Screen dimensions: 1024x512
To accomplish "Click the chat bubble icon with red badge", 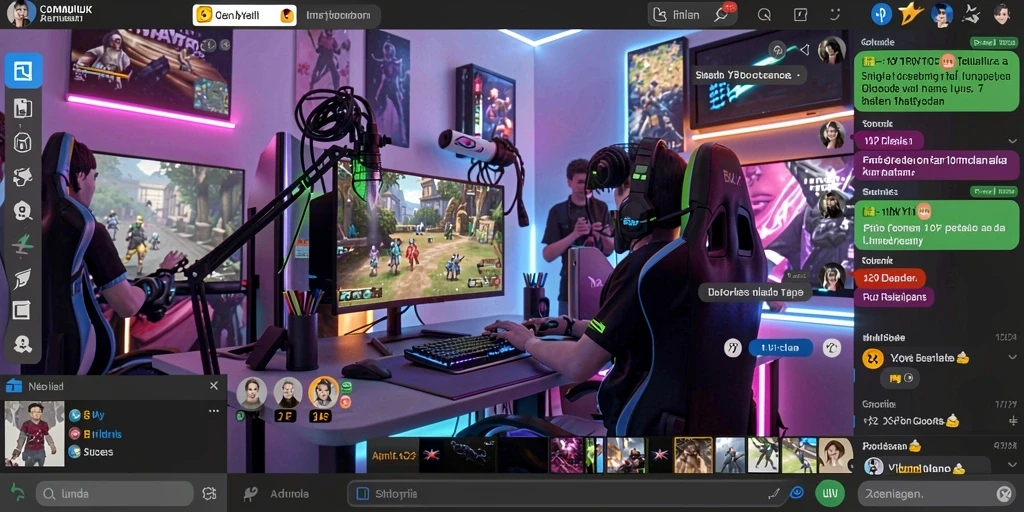I will (x=723, y=14).
